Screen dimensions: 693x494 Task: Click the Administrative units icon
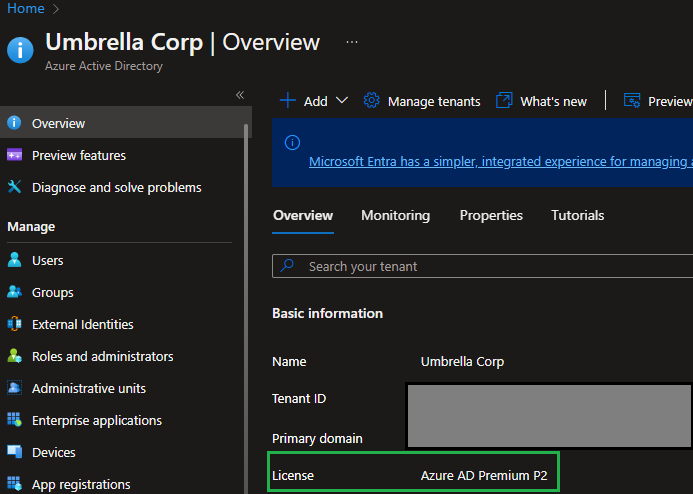coord(14,388)
